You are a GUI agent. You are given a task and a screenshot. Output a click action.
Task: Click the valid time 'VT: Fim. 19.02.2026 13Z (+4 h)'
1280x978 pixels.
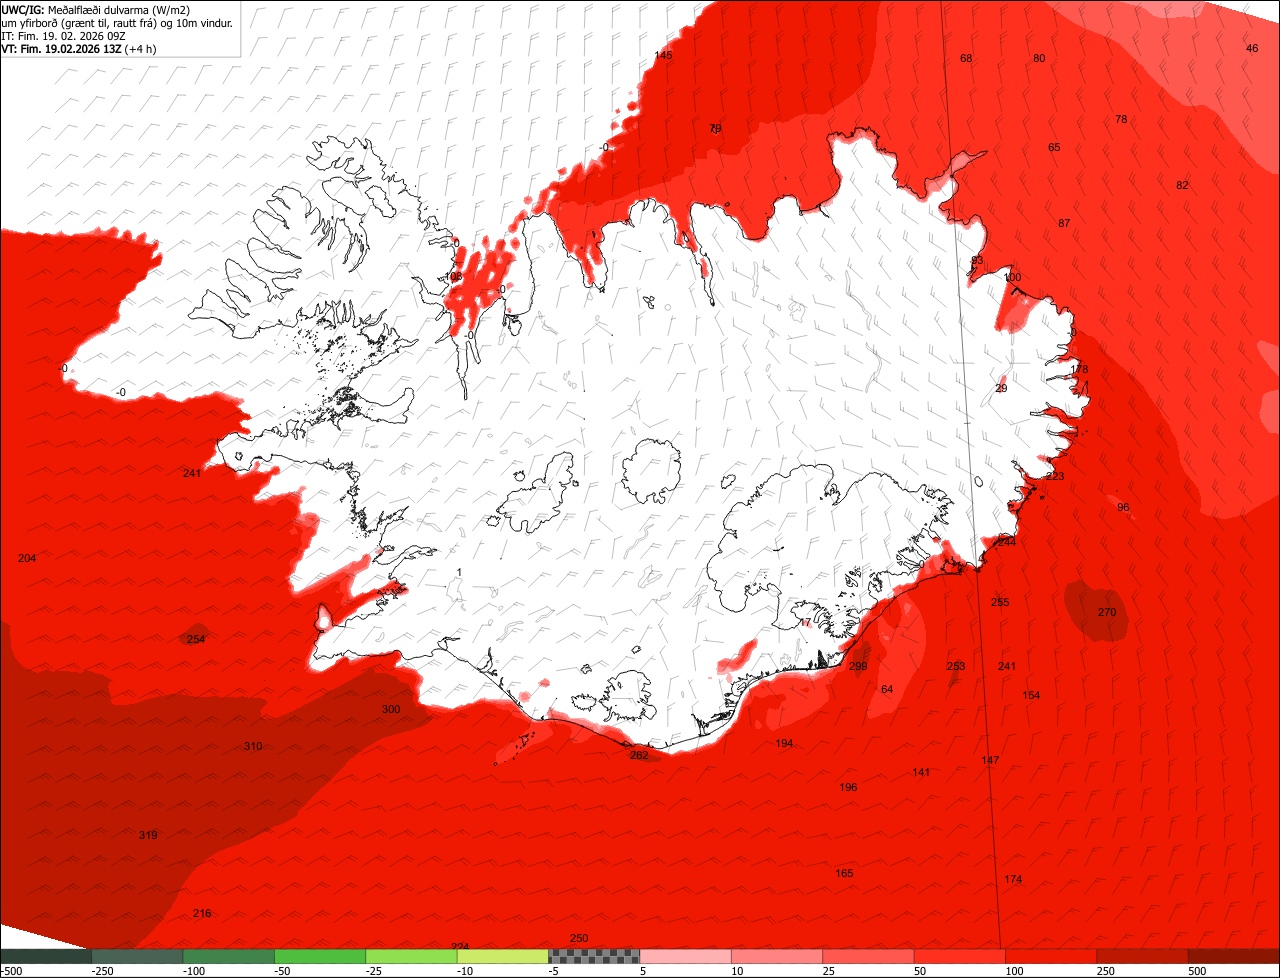pyautogui.click(x=79, y=48)
